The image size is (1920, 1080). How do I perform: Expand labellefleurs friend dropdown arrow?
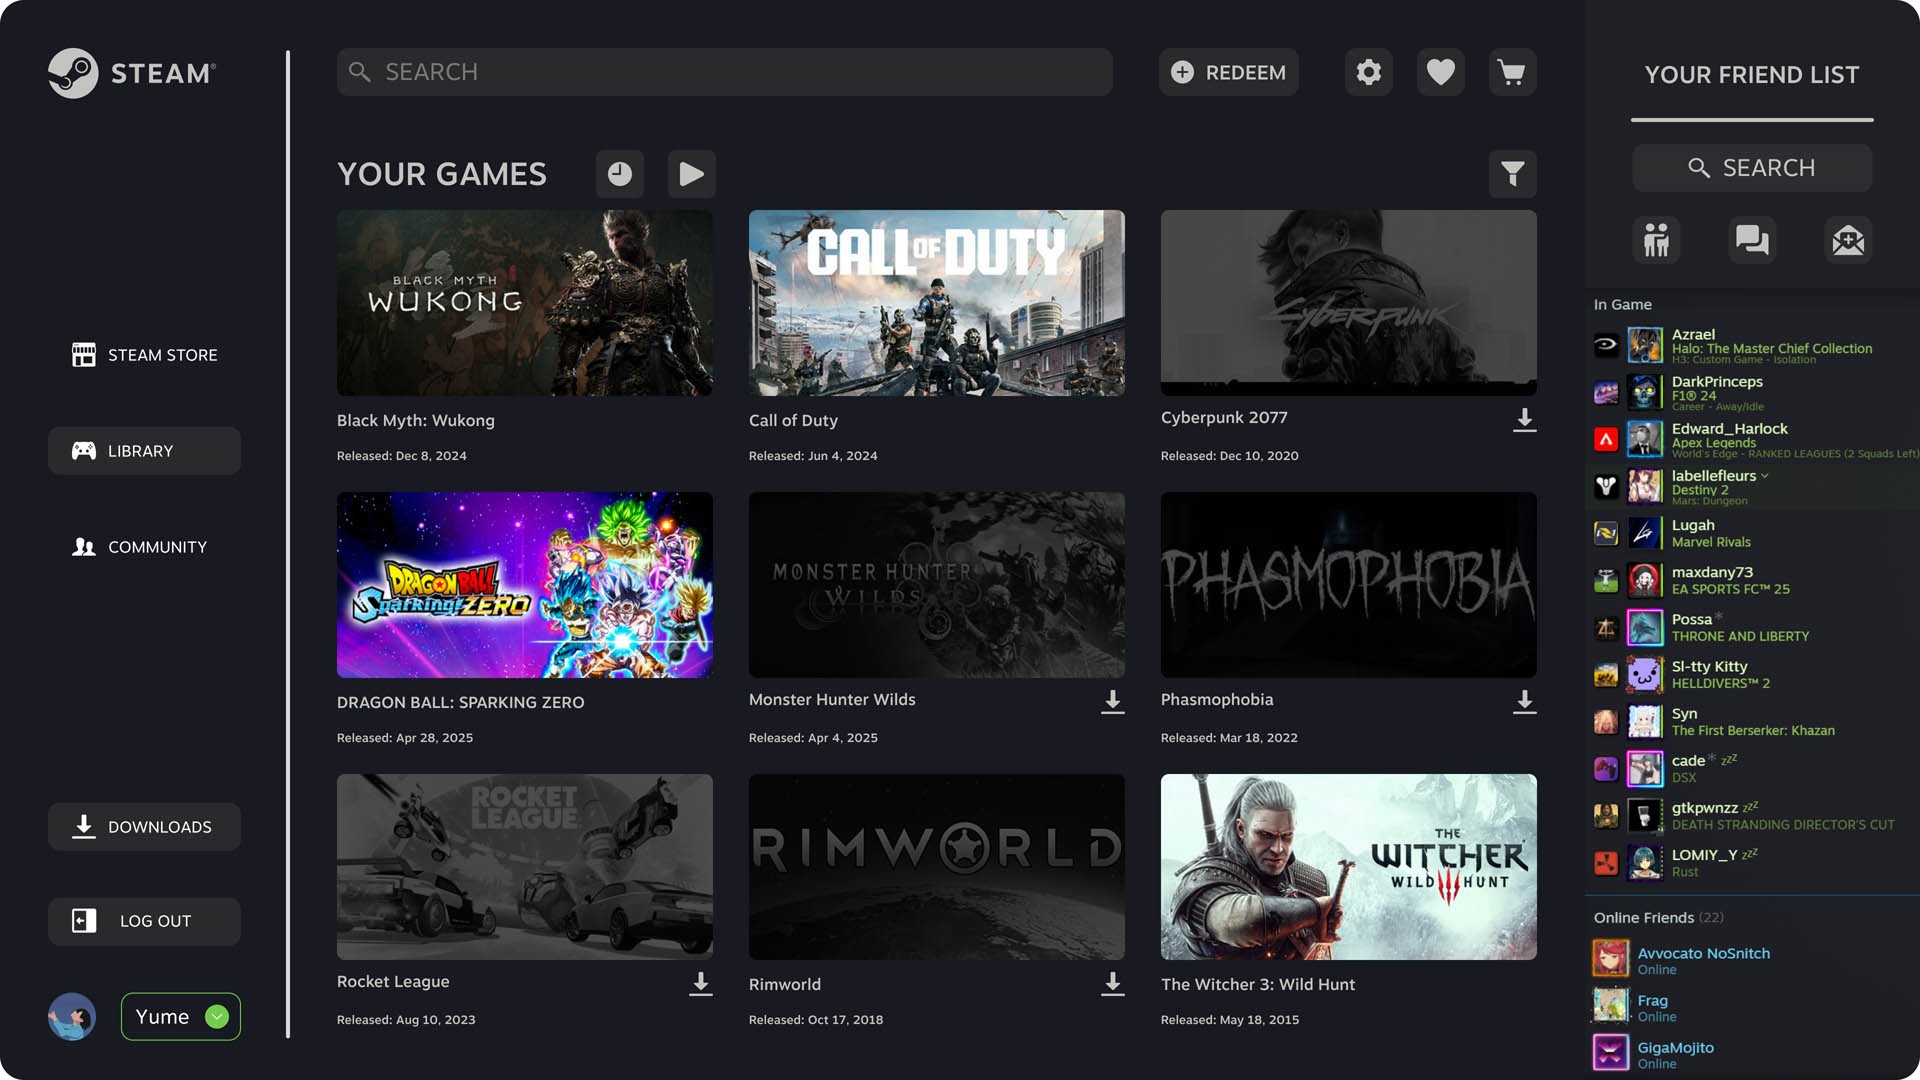(x=1765, y=476)
